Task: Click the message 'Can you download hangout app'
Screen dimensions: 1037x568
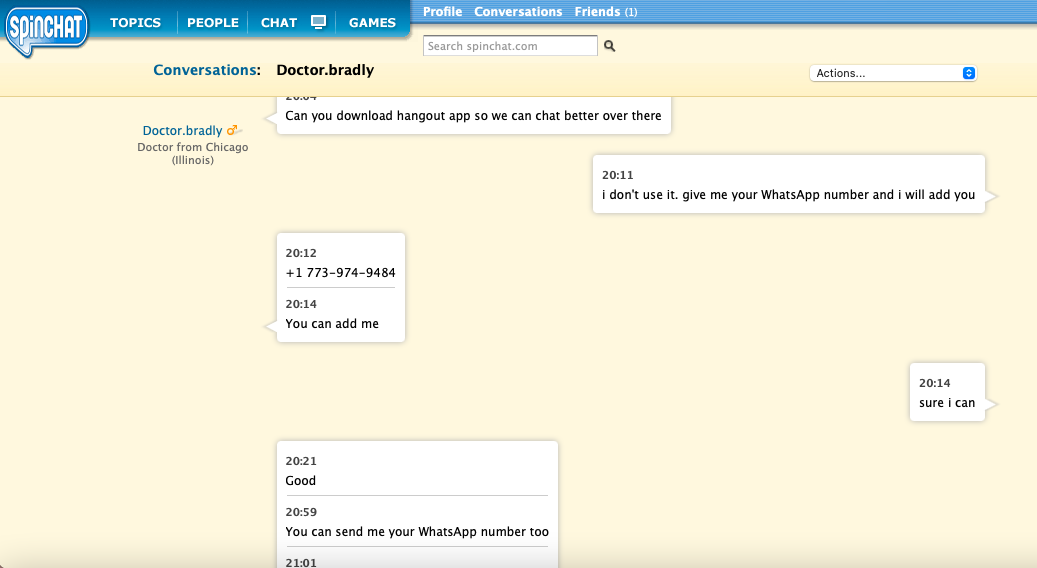Action: (x=474, y=116)
